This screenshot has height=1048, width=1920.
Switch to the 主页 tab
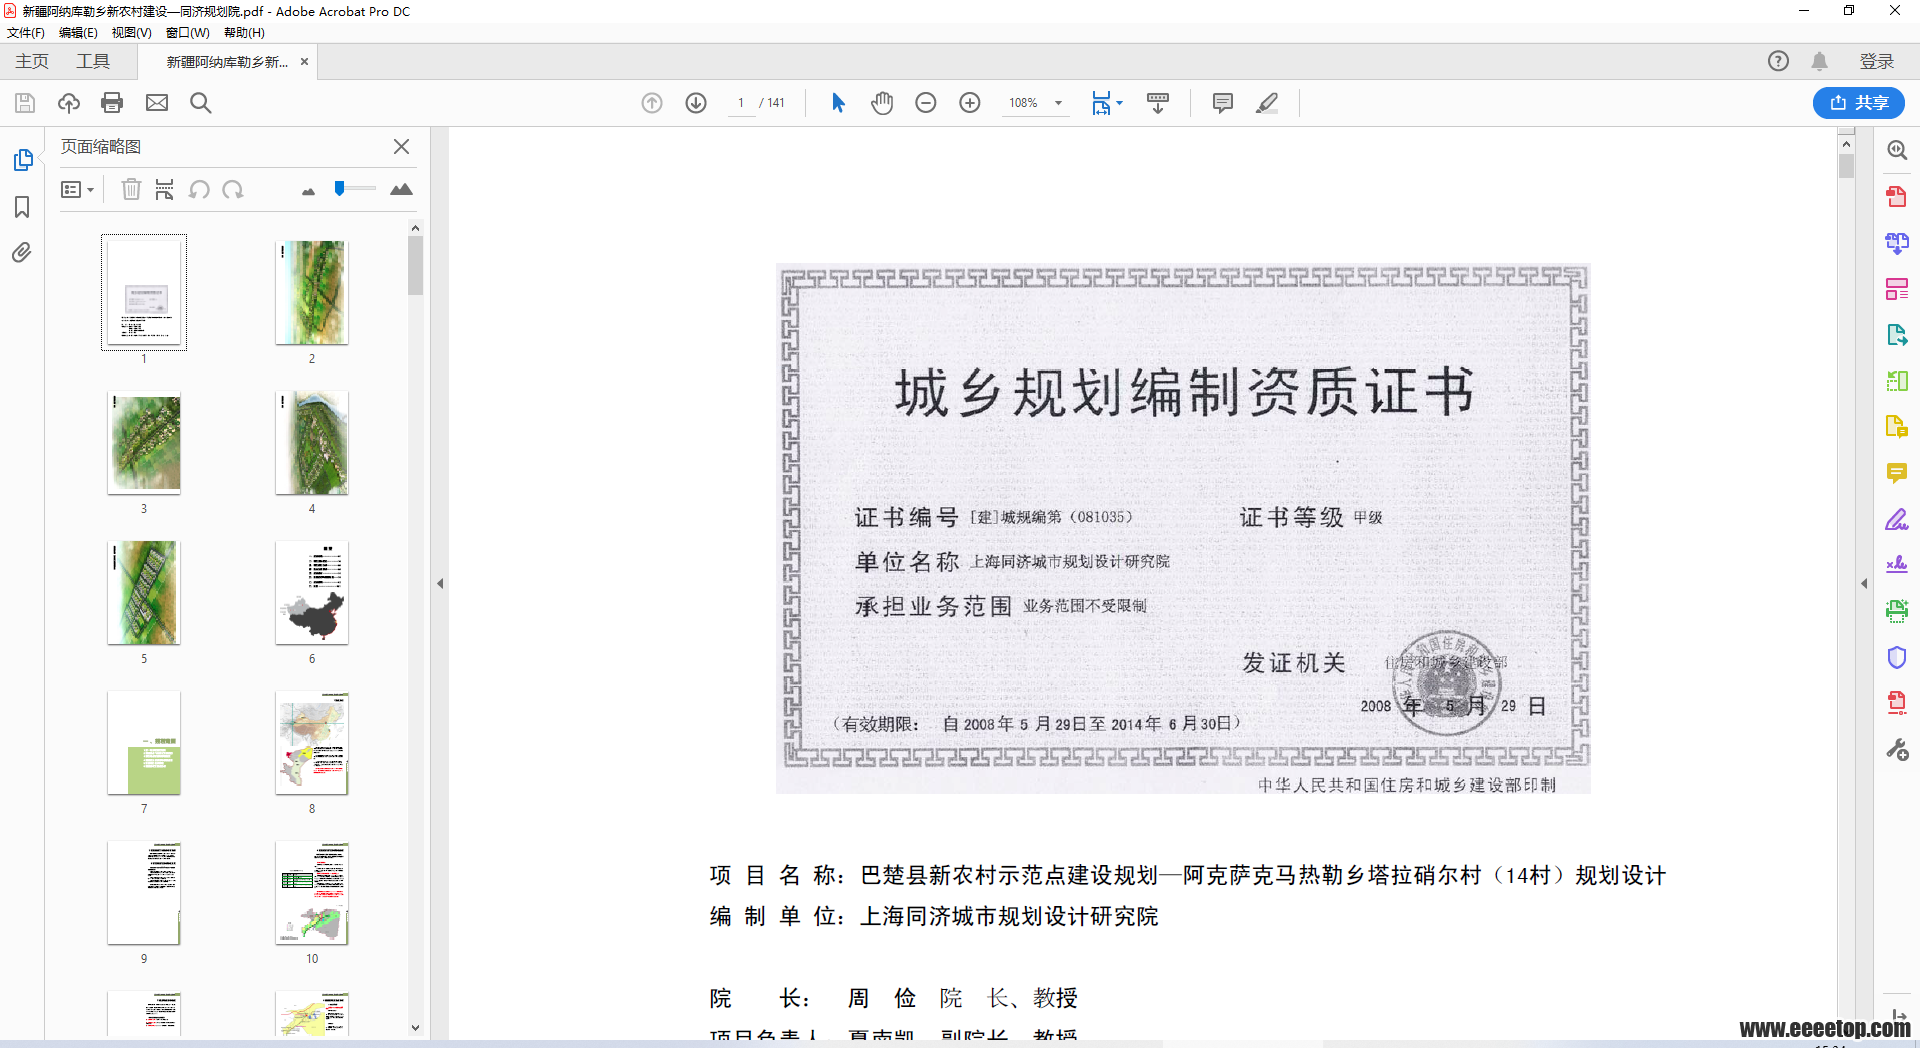[x=32, y=61]
